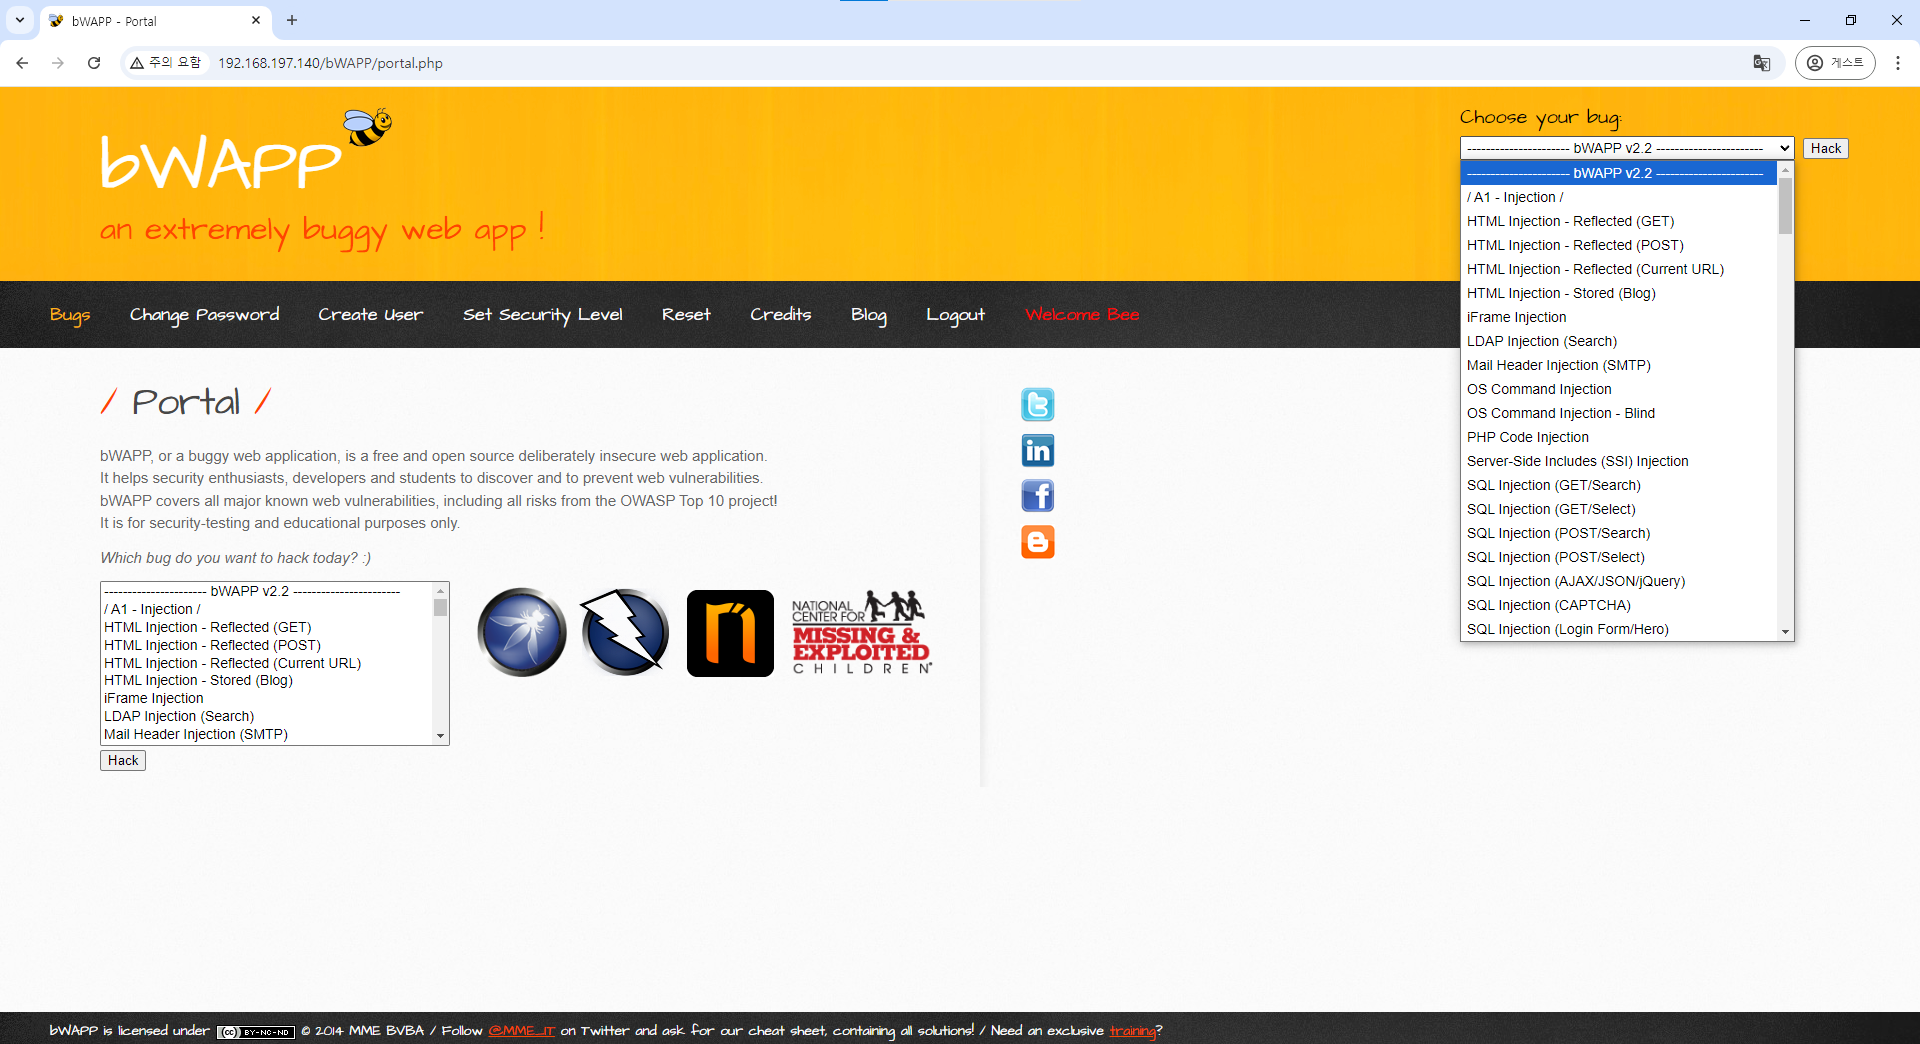The height and width of the screenshot is (1044, 1920).
Task: Reload the current page
Action: coord(94,63)
